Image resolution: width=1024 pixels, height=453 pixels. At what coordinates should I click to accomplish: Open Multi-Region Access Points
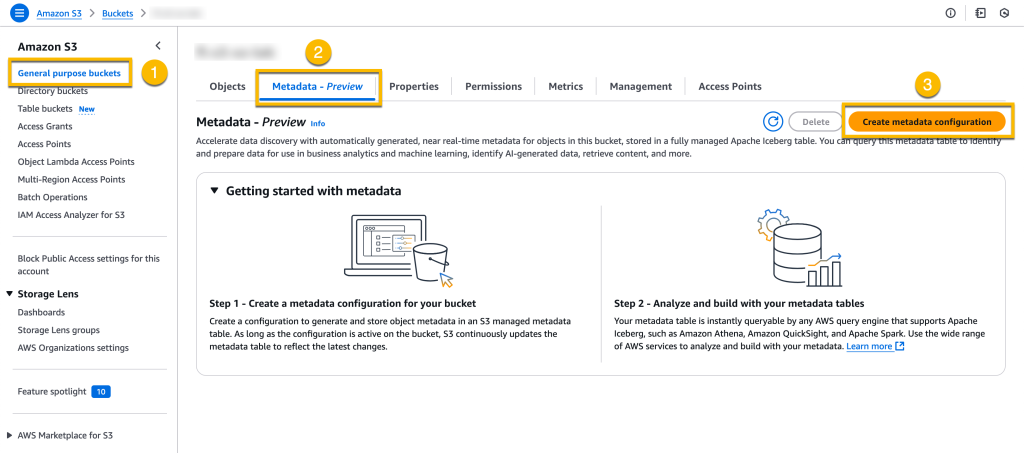point(72,179)
